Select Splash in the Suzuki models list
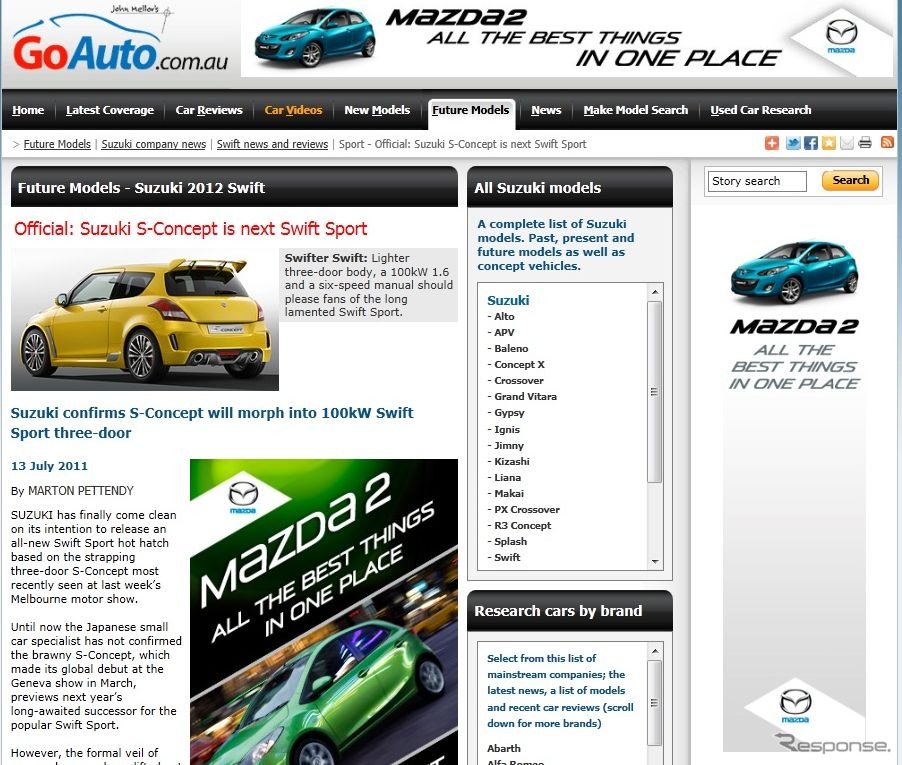Screen dimensions: 902x765 (510, 542)
